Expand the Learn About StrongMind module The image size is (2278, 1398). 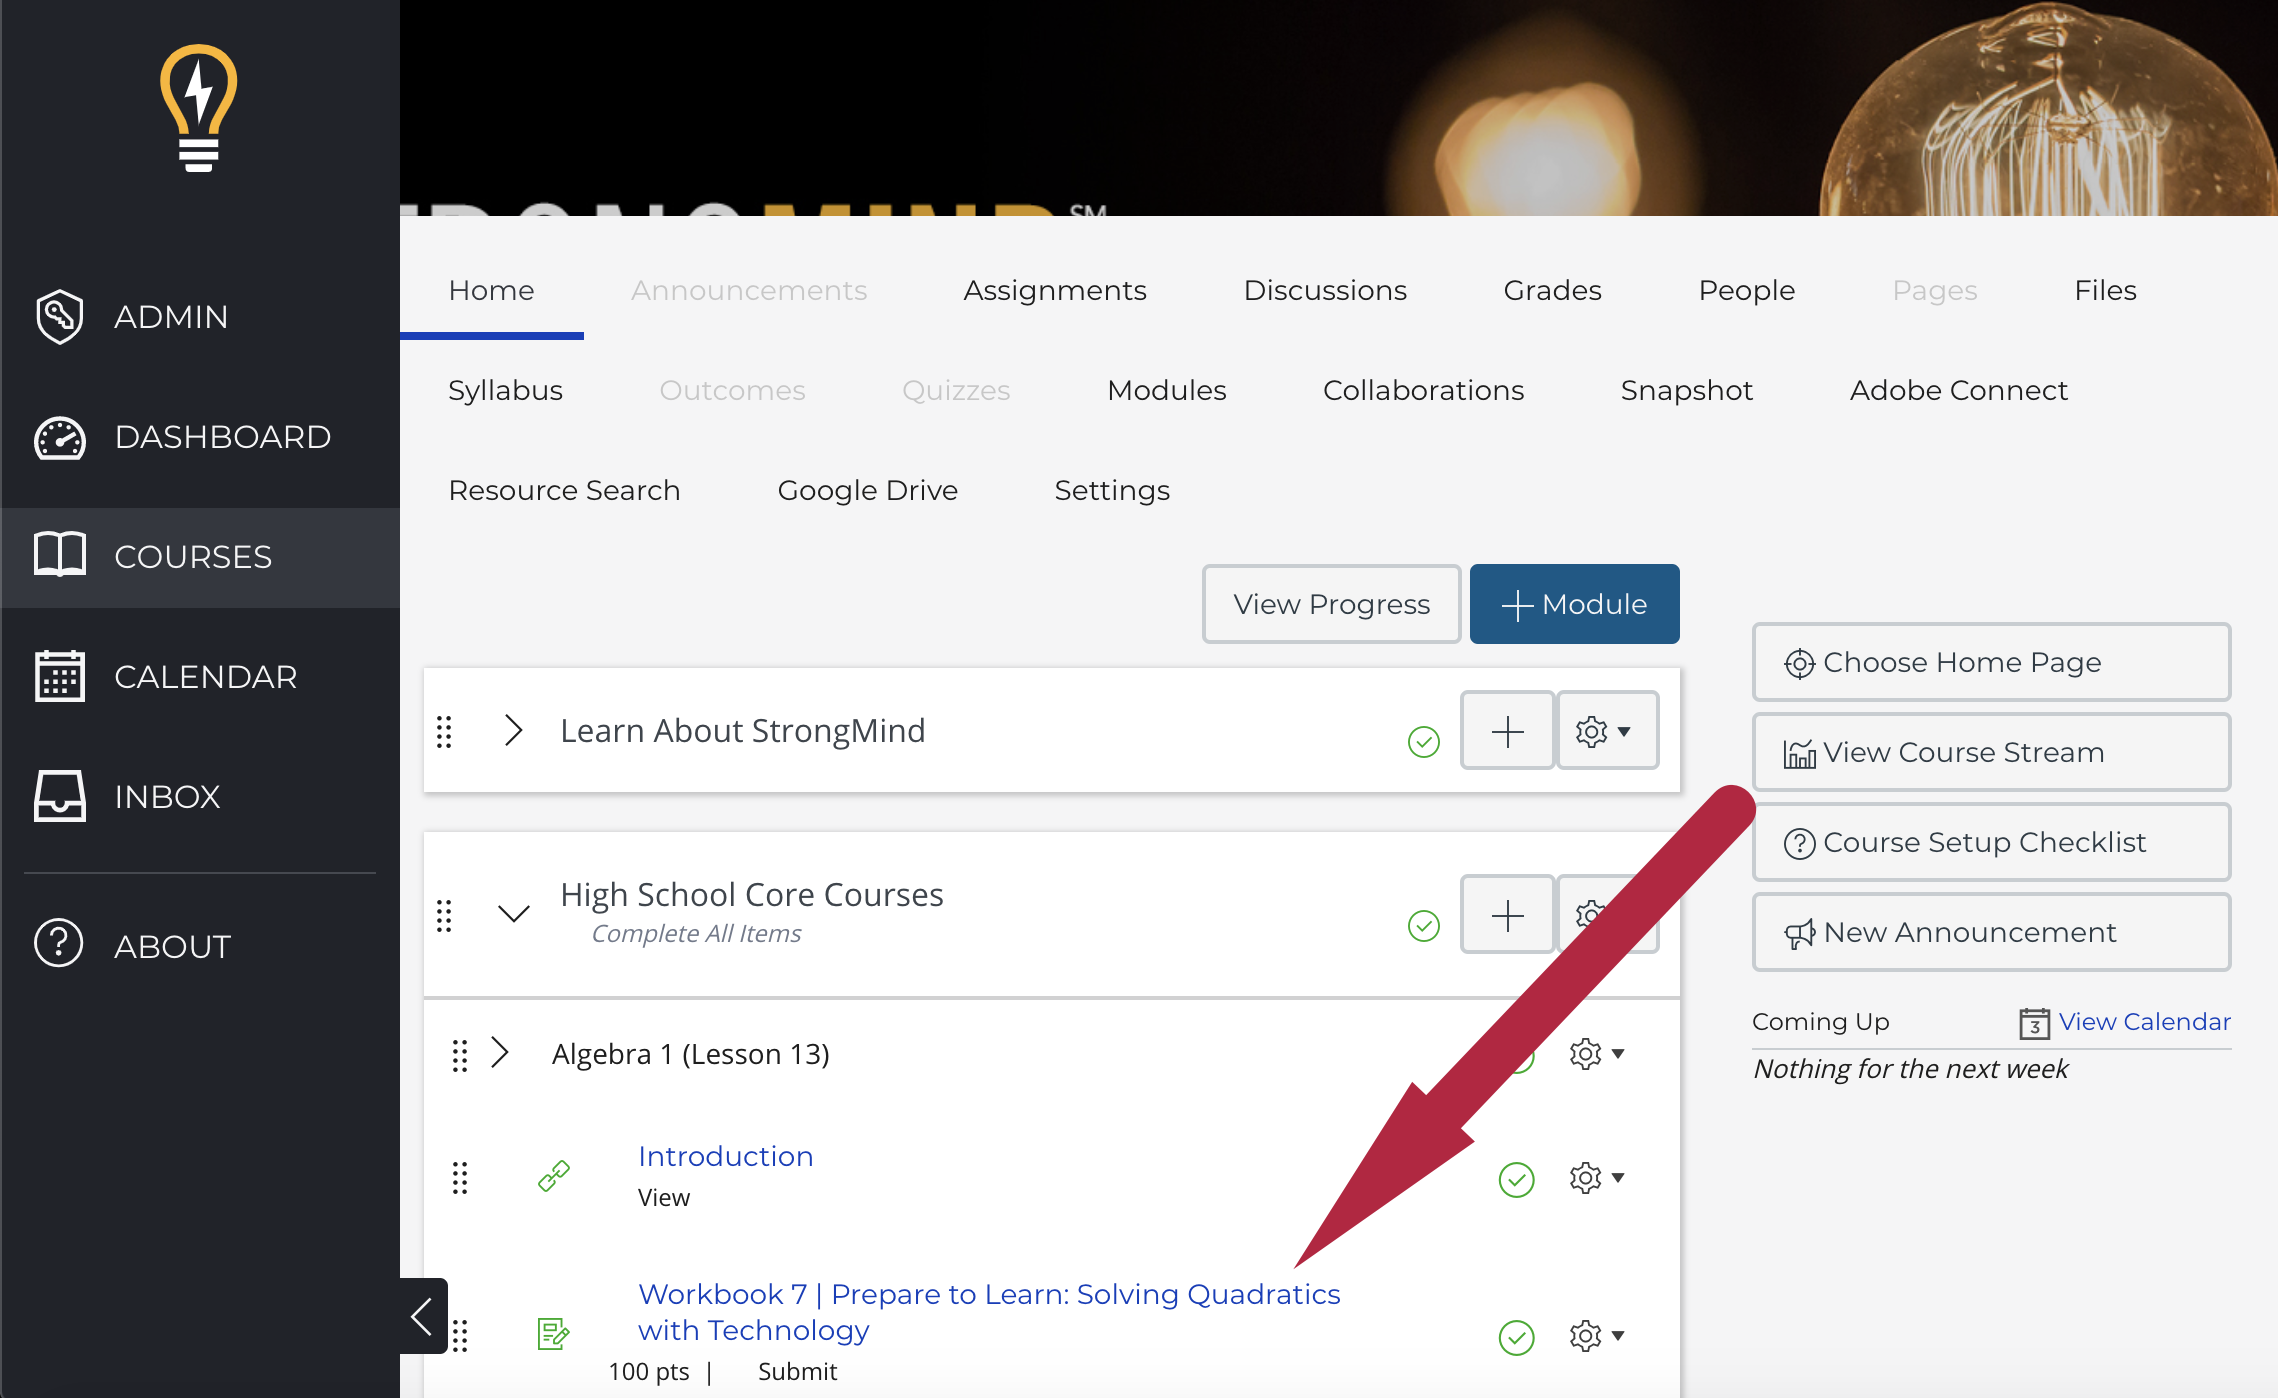(x=514, y=730)
